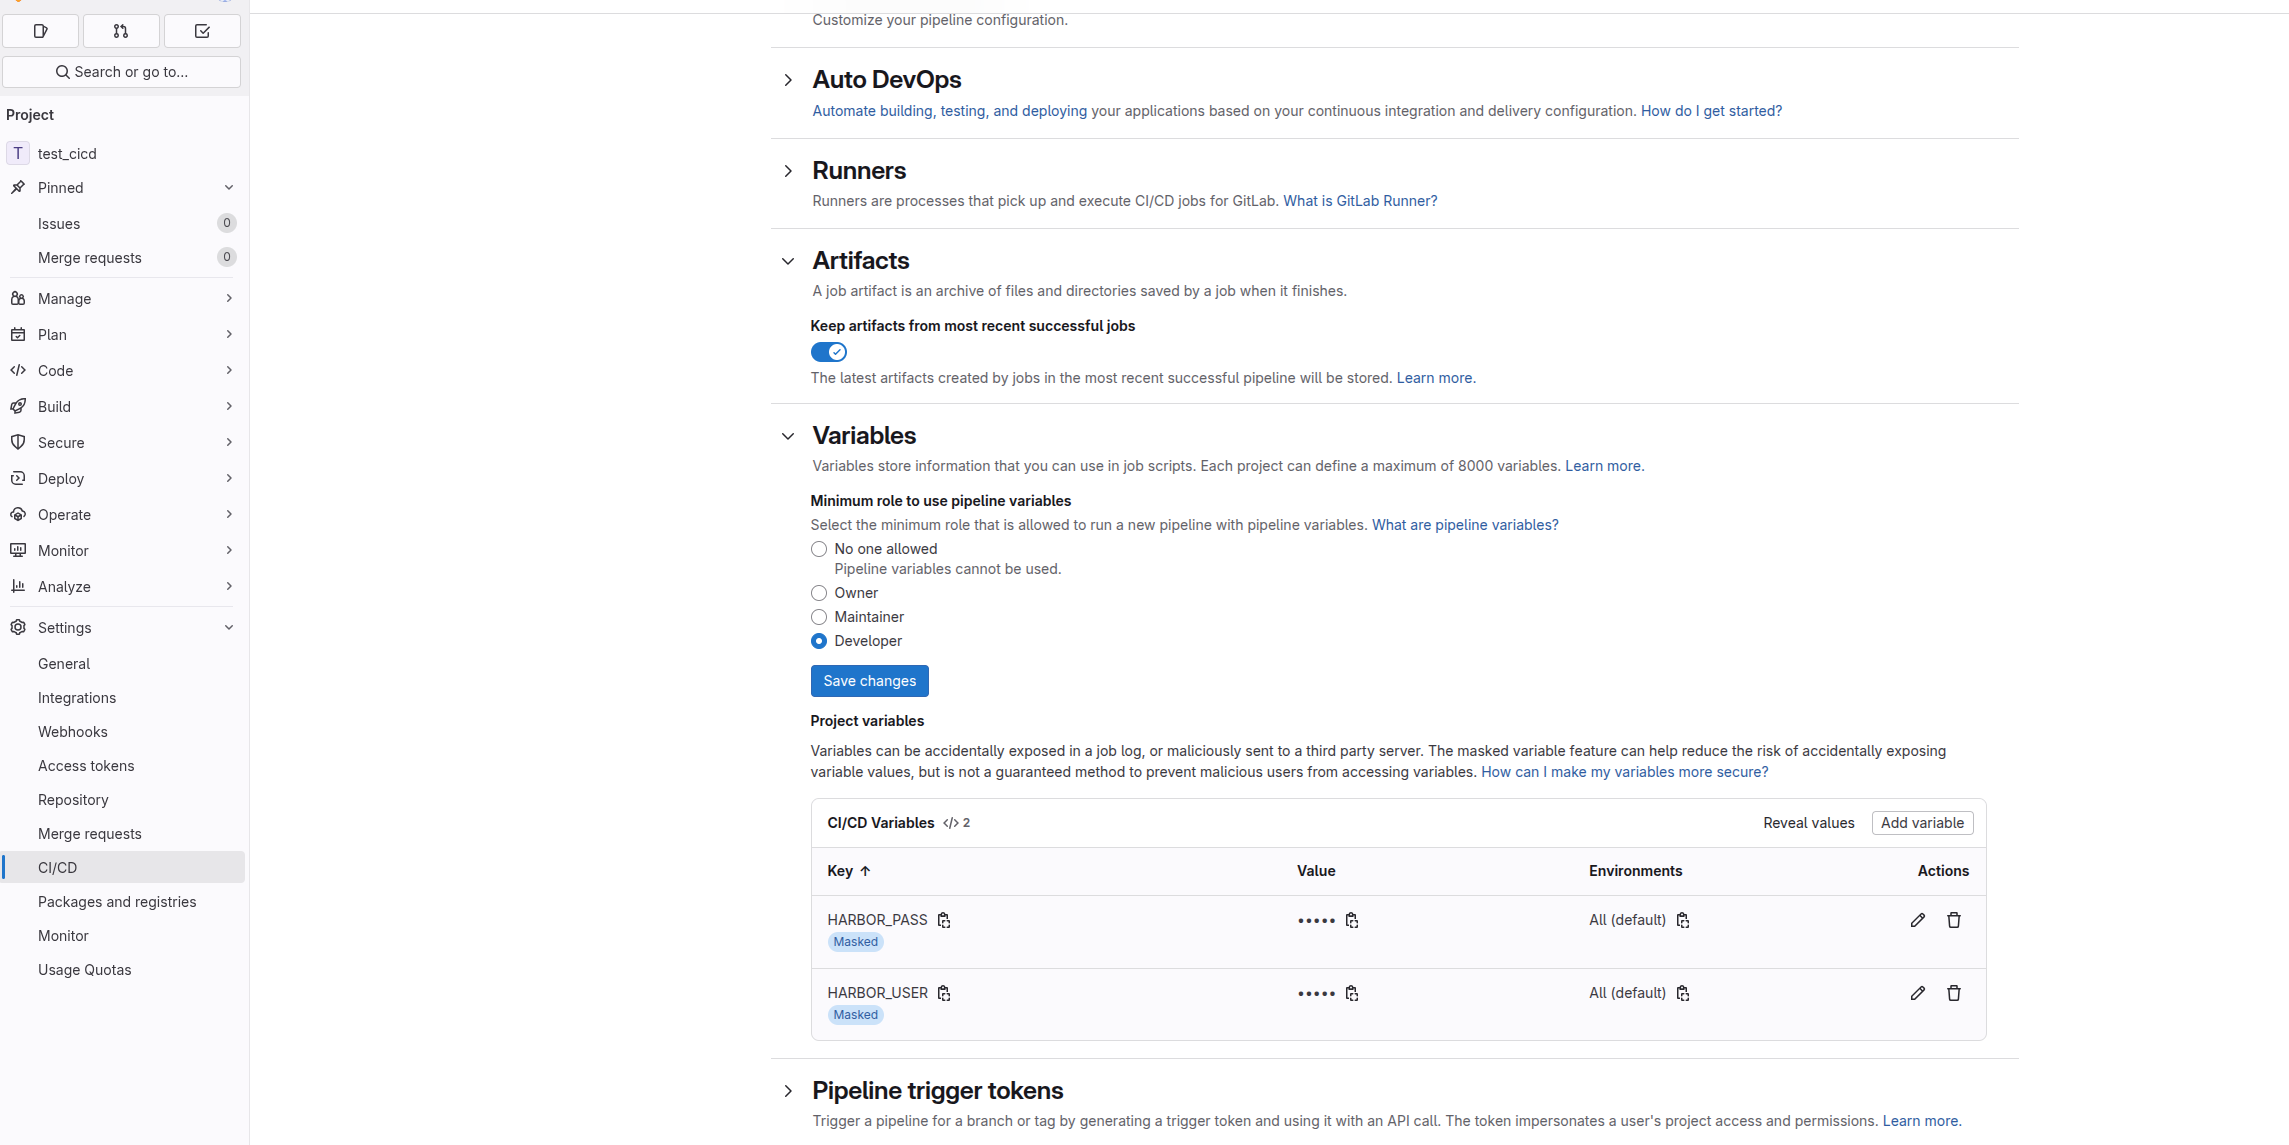Delete the HARBOR_PASS variable using trash icon
The height and width of the screenshot is (1145, 2289).
(1953, 920)
